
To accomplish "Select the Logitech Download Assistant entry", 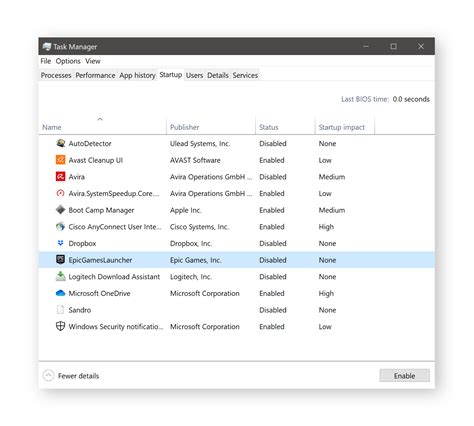I will [x=114, y=276].
